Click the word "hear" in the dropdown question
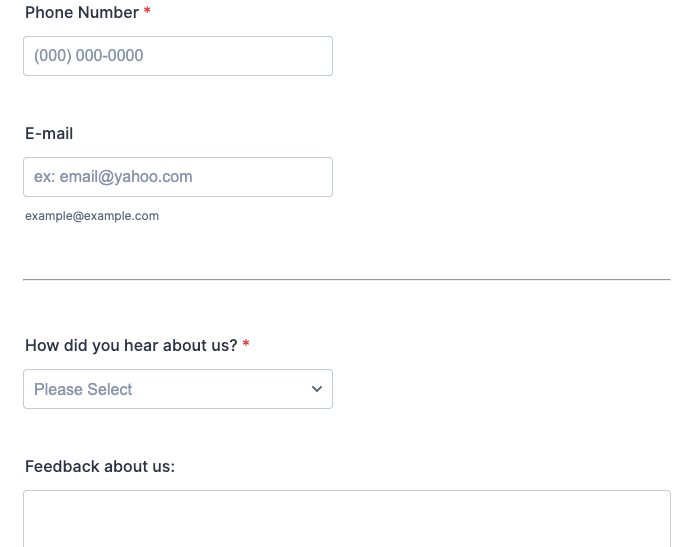Image resolution: width=690 pixels, height=547 pixels. pos(141,346)
